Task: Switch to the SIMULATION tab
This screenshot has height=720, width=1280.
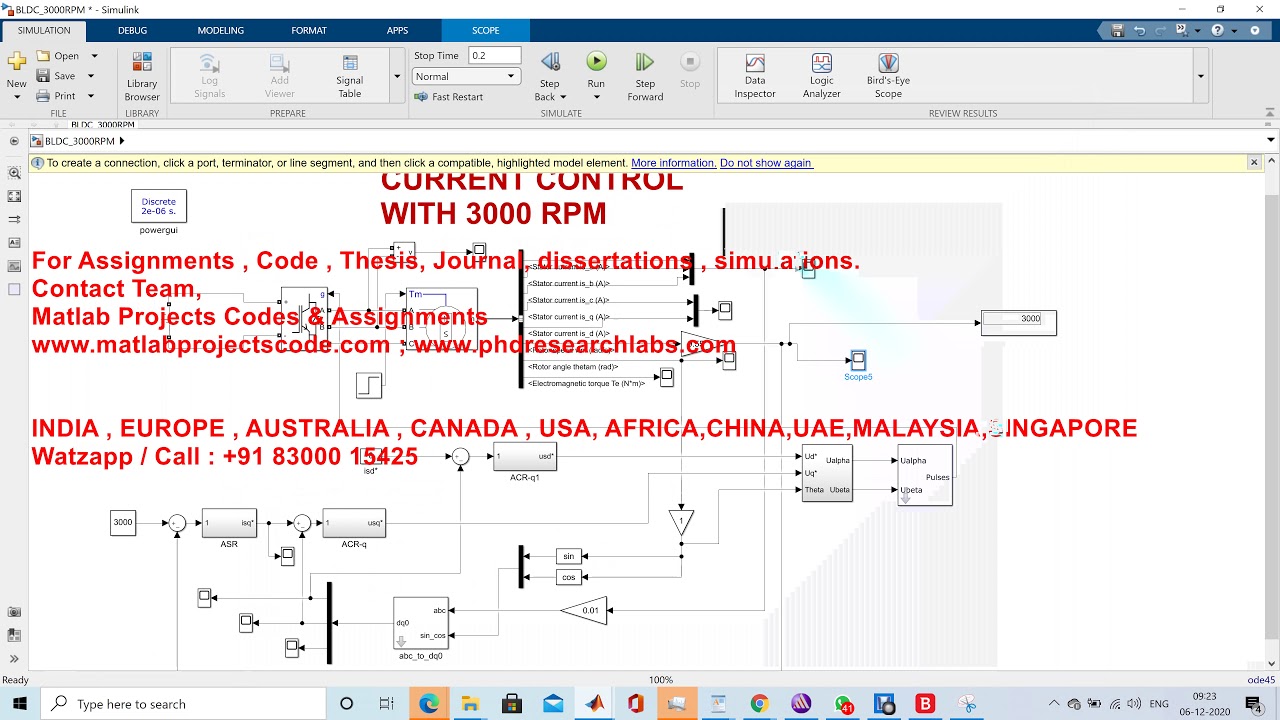Action: (x=44, y=30)
